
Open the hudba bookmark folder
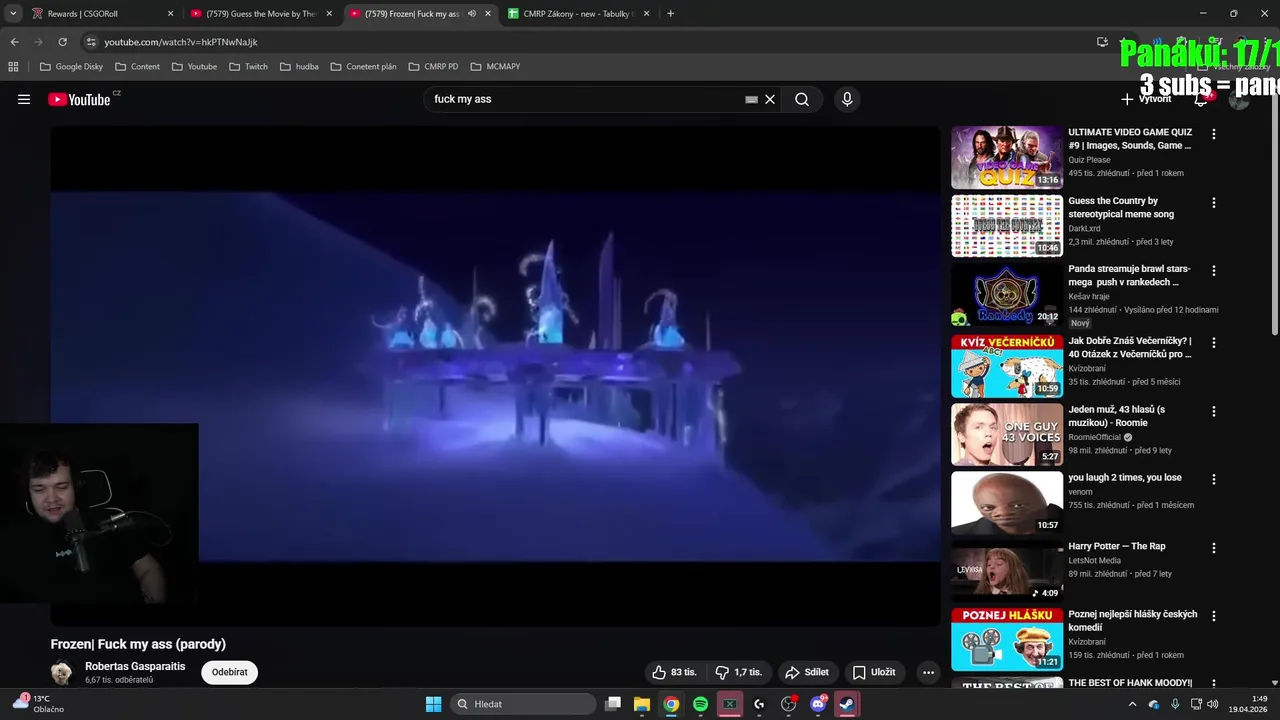[x=299, y=66]
